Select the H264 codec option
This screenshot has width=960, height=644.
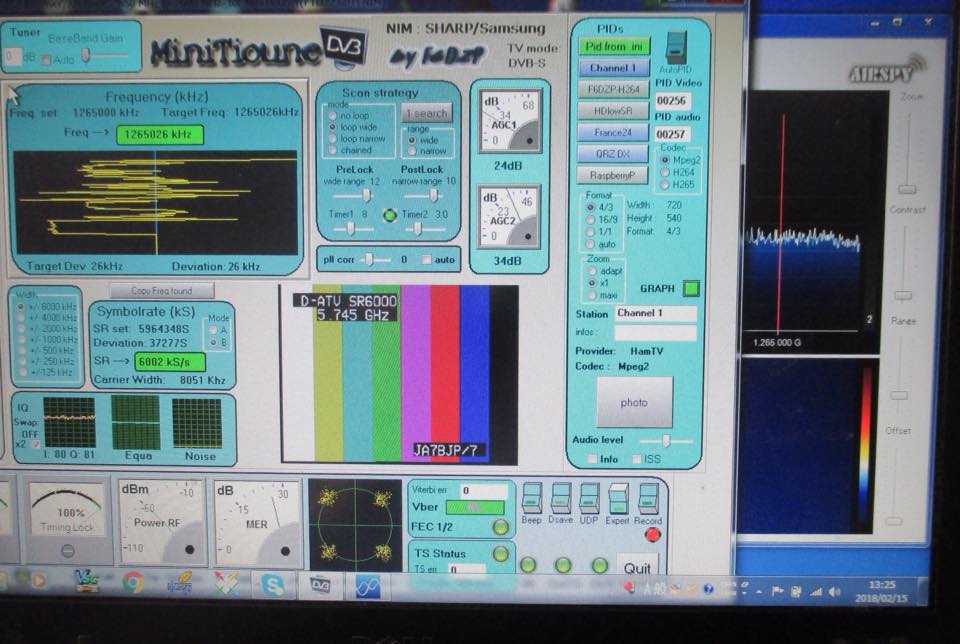[x=665, y=172]
